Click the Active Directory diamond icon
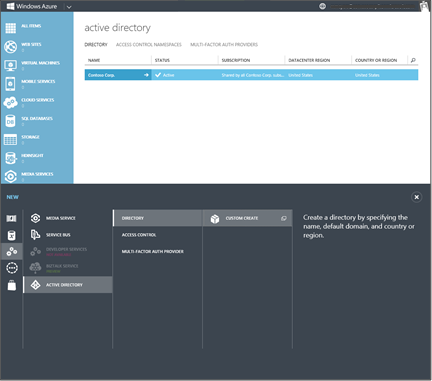This screenshot has height=381, width=432. [35, 285]
